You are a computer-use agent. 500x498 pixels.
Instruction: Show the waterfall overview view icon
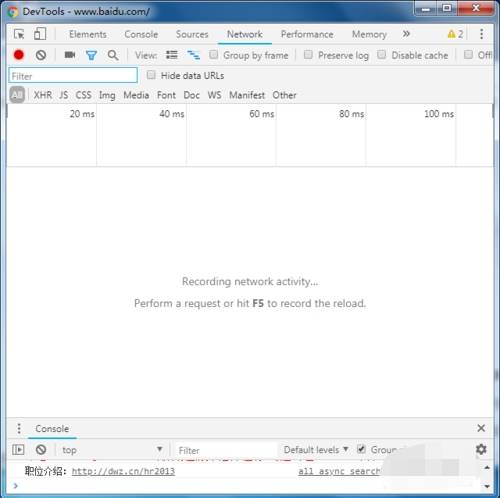tap(193, 55)
